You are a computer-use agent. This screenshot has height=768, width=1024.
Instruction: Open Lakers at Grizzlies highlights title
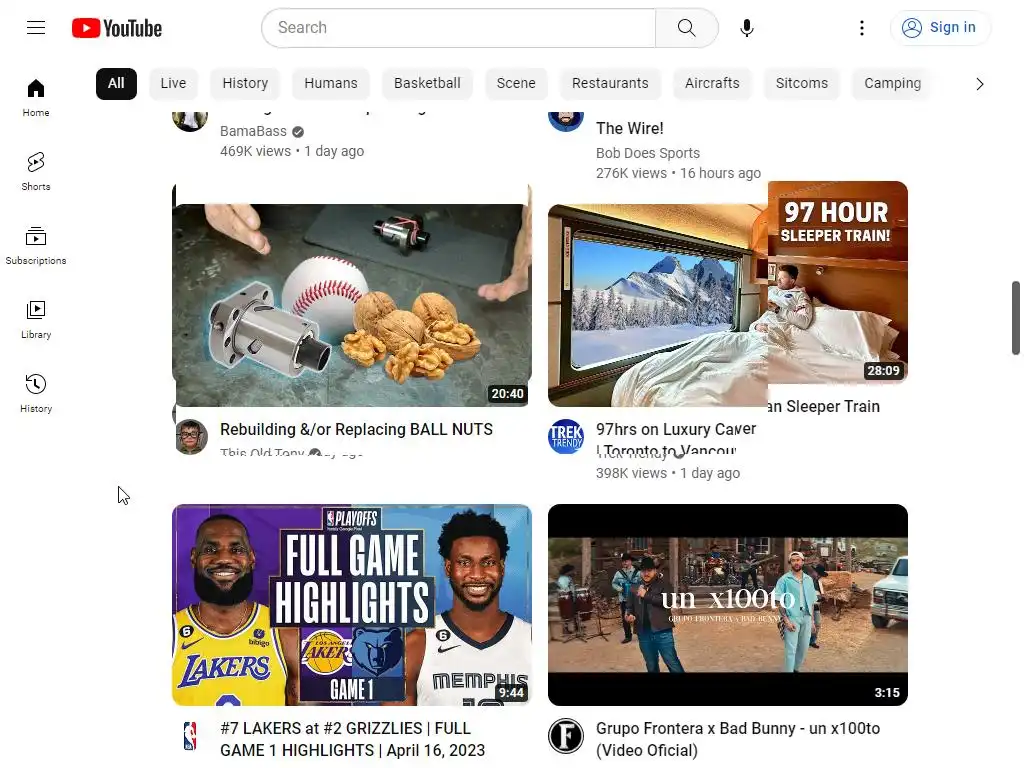353,739
